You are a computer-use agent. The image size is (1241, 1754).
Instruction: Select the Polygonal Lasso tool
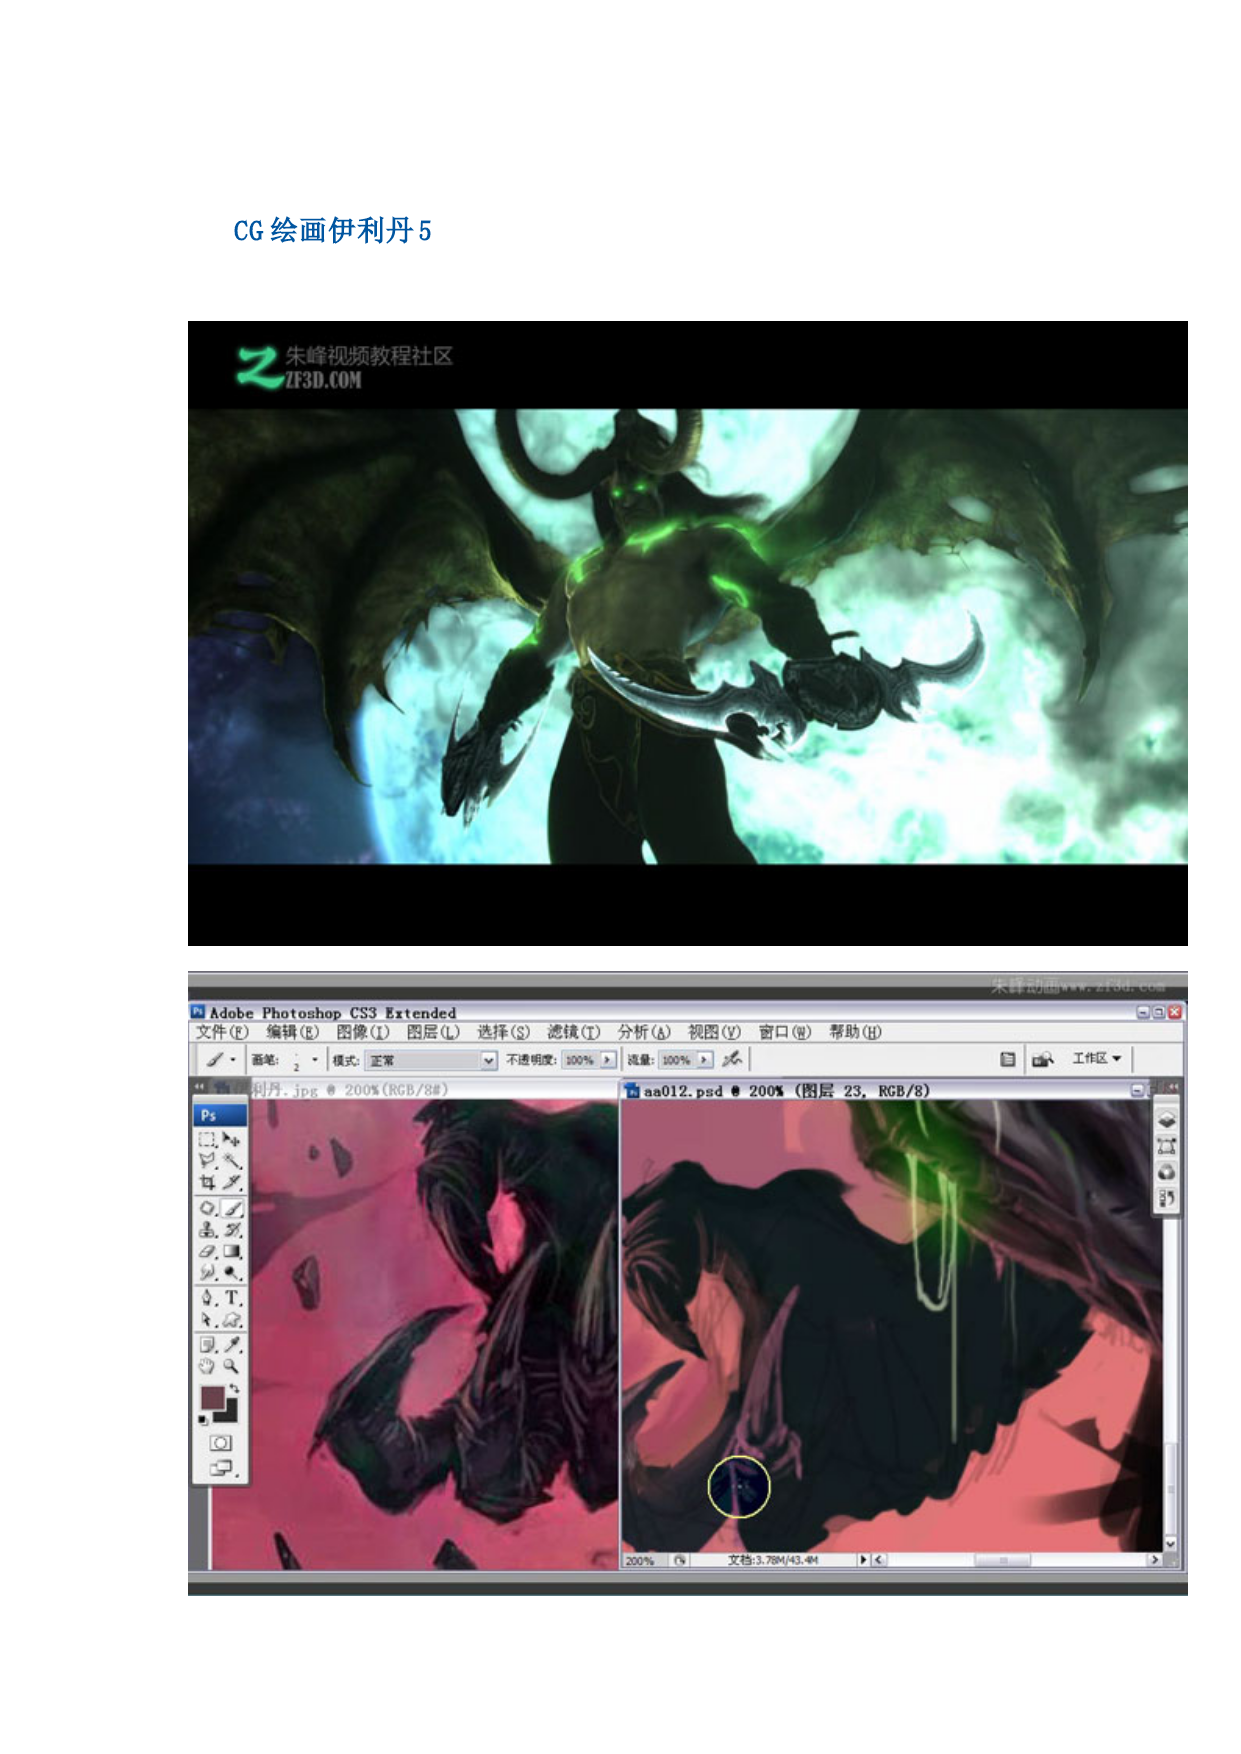coord(207,1161)
